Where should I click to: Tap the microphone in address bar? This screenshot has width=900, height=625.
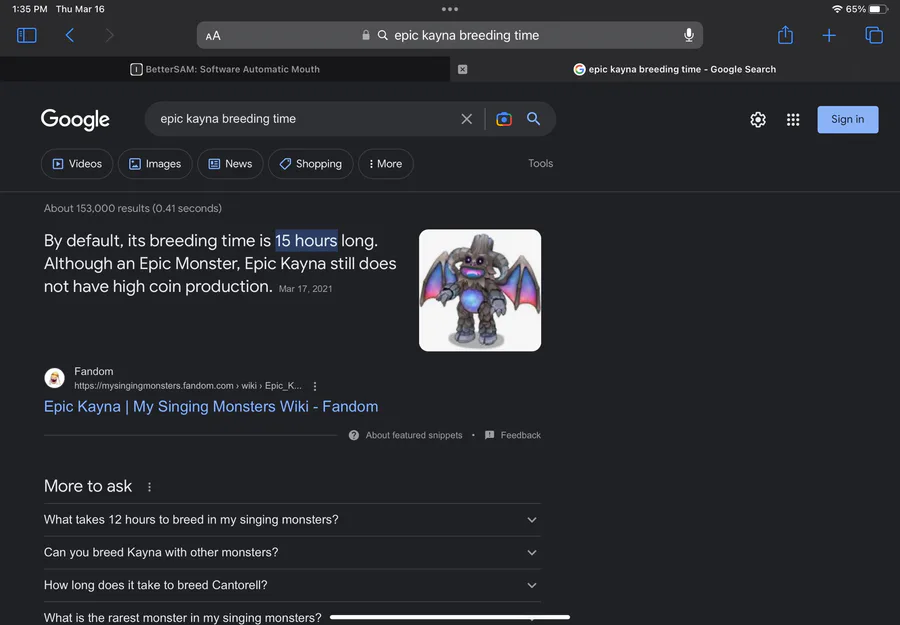pos(689,35)
